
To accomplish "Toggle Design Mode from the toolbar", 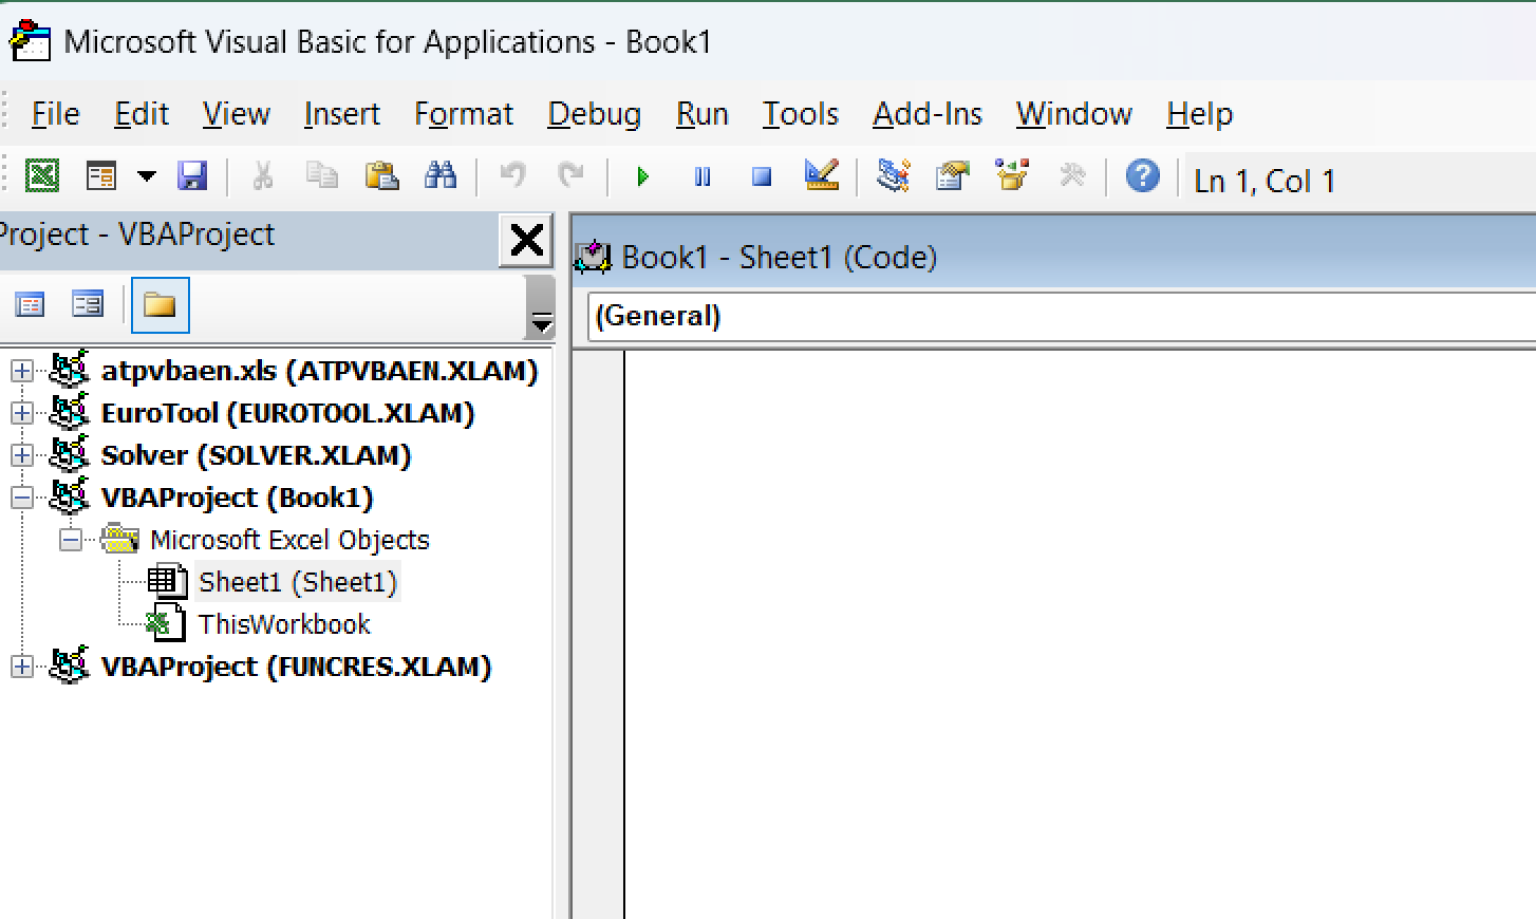I will 821,175.
